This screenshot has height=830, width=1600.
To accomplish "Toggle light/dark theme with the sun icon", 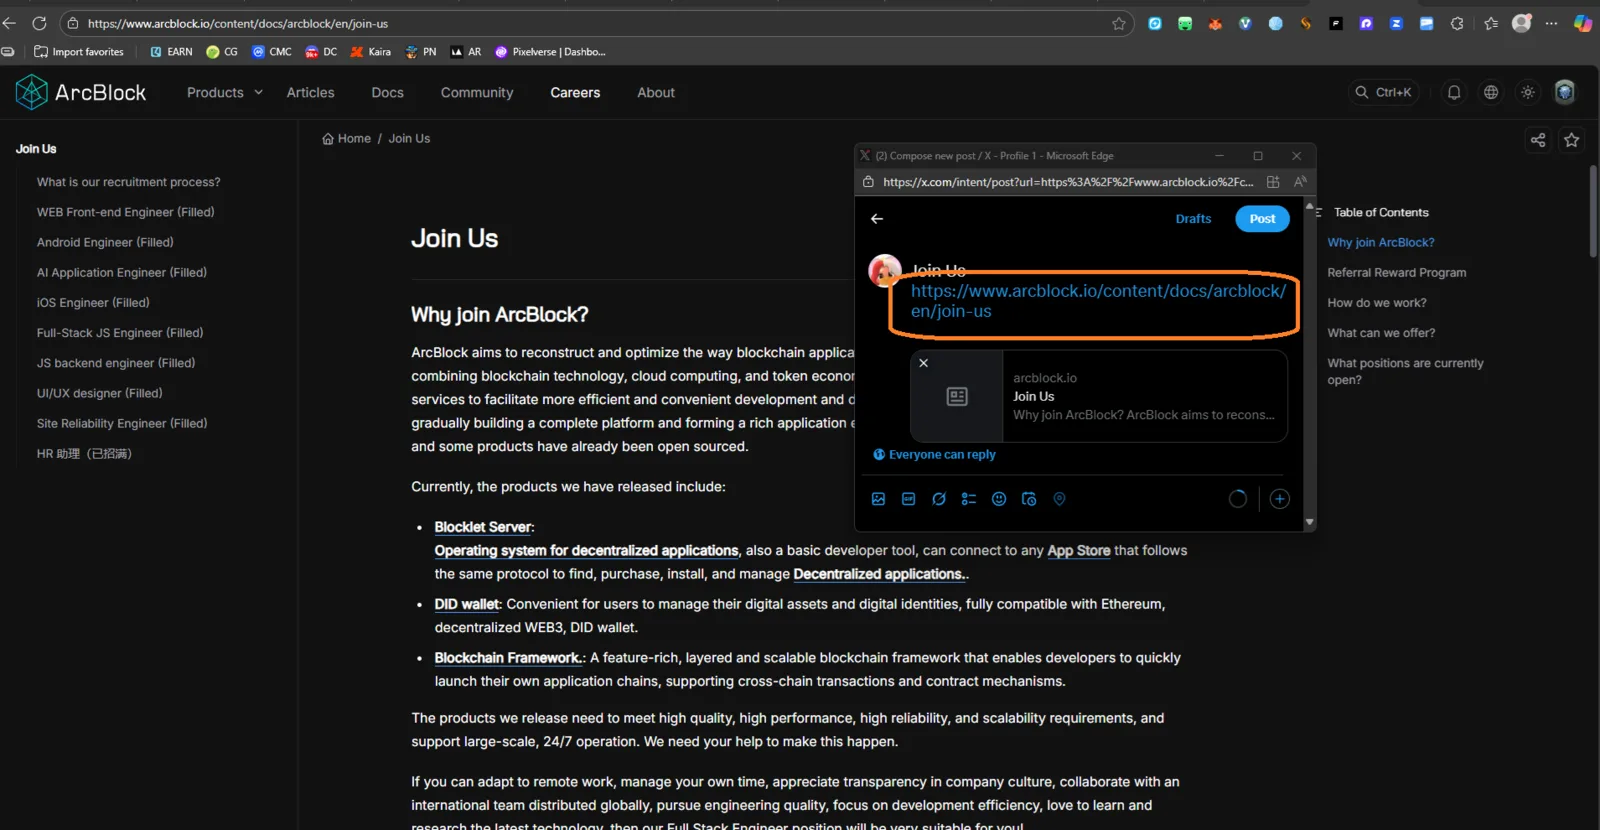I will click(x=1528, y=92).
